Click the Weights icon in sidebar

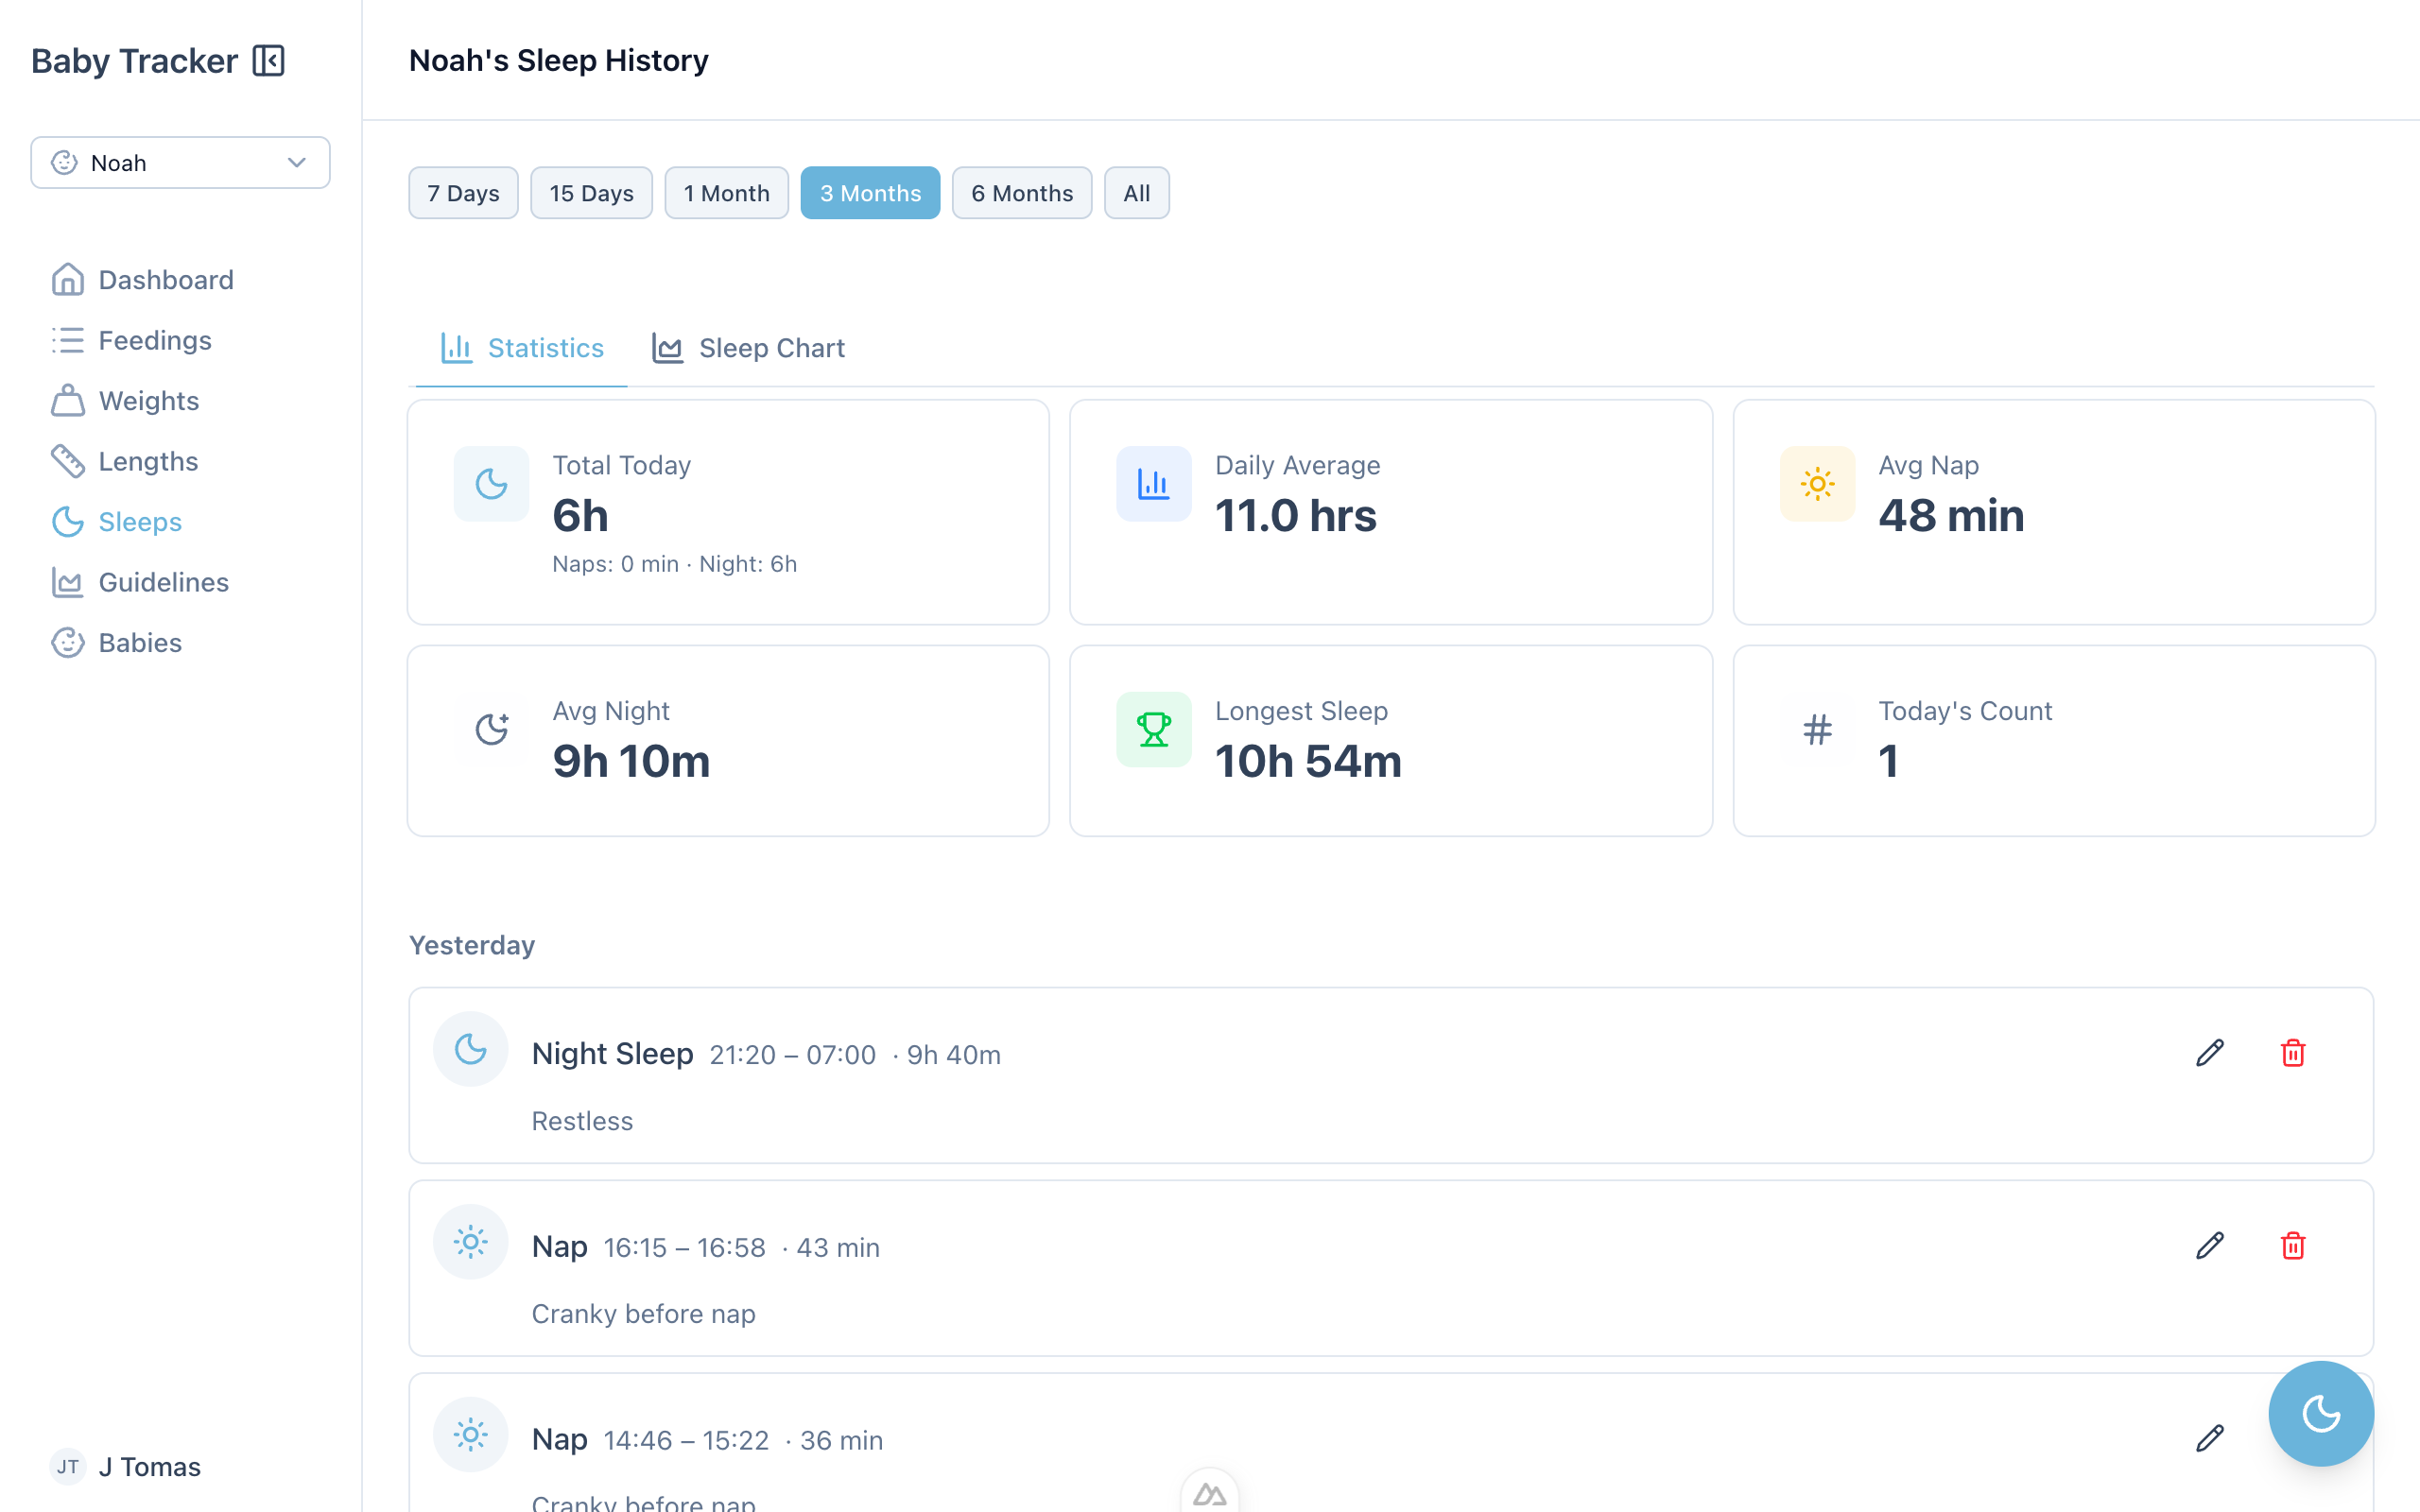67,400
